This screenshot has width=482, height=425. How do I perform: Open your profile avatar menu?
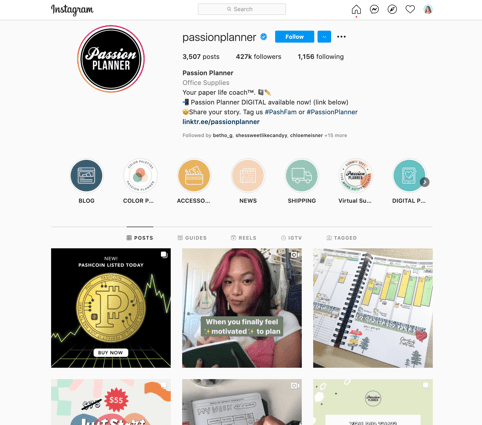[x=428, y=9]
